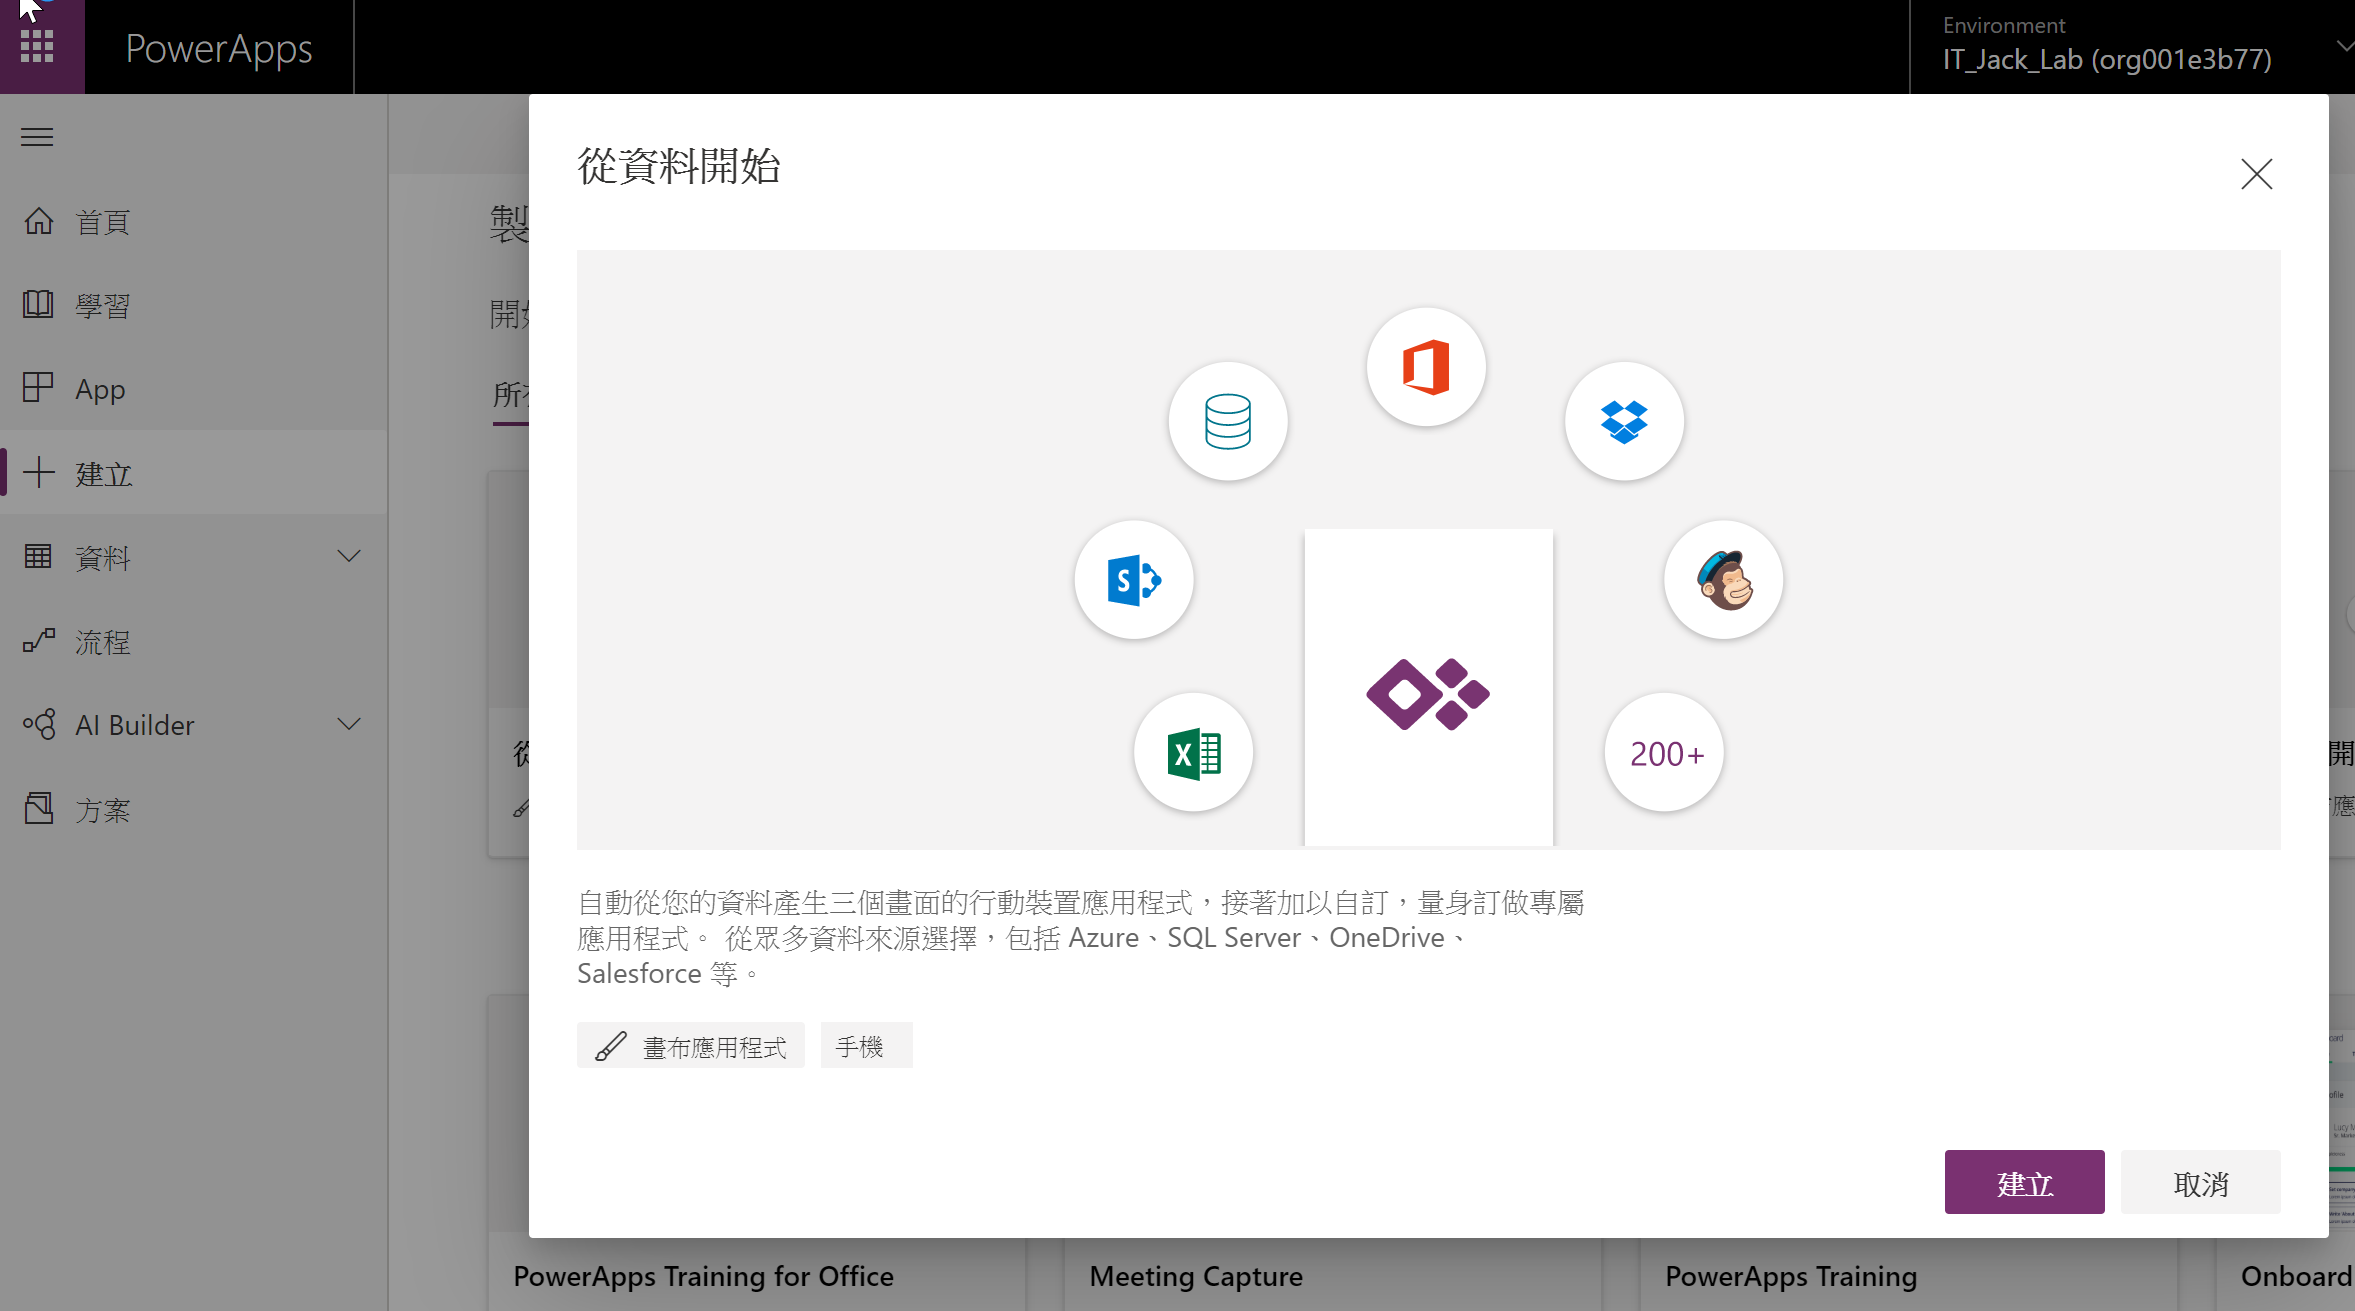2355x1311 pixels.
Task: Click the Excel icon
Action: 1192,753
